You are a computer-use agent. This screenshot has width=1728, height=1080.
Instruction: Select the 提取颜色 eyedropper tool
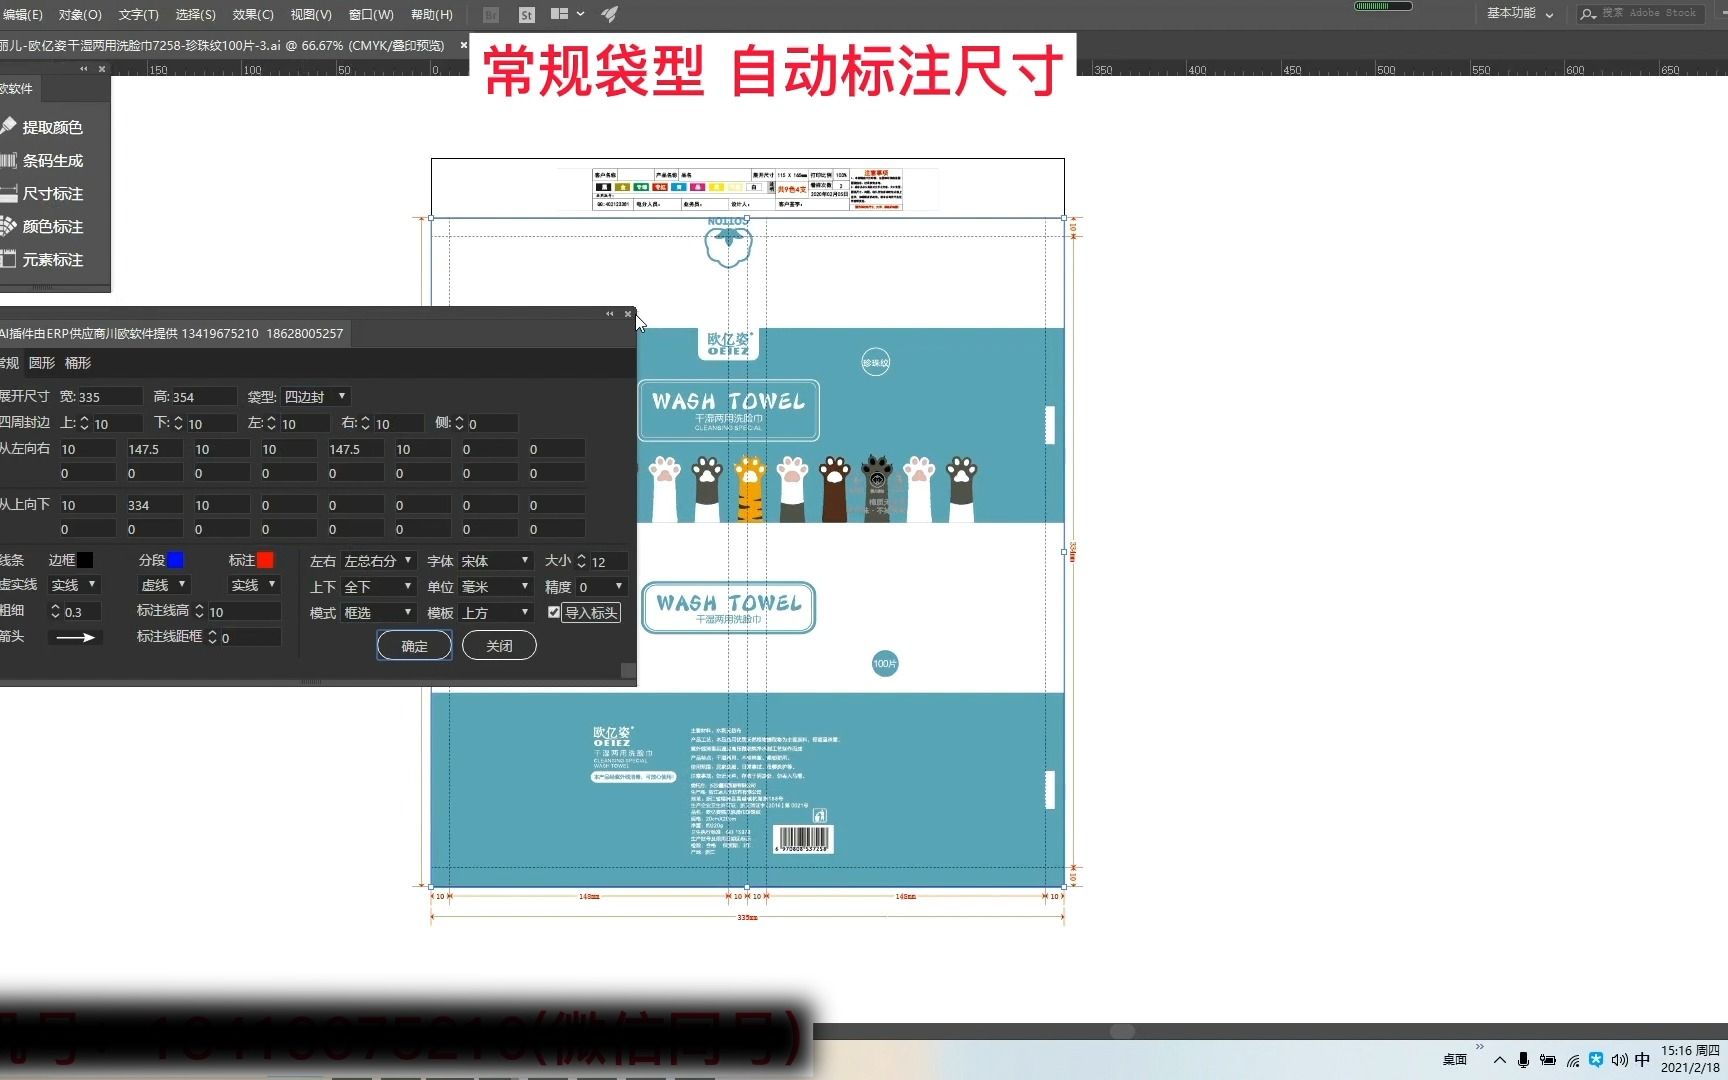pyautogui.click(x=42, y=127)
